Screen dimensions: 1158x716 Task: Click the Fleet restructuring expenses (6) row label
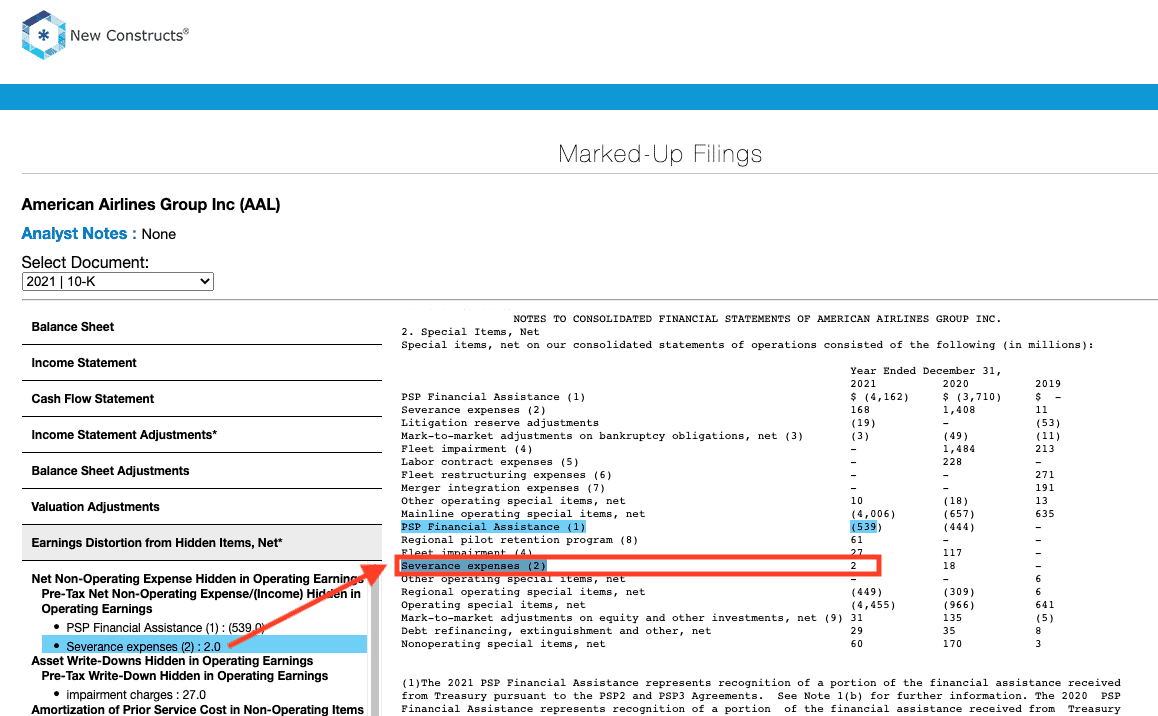506,475
